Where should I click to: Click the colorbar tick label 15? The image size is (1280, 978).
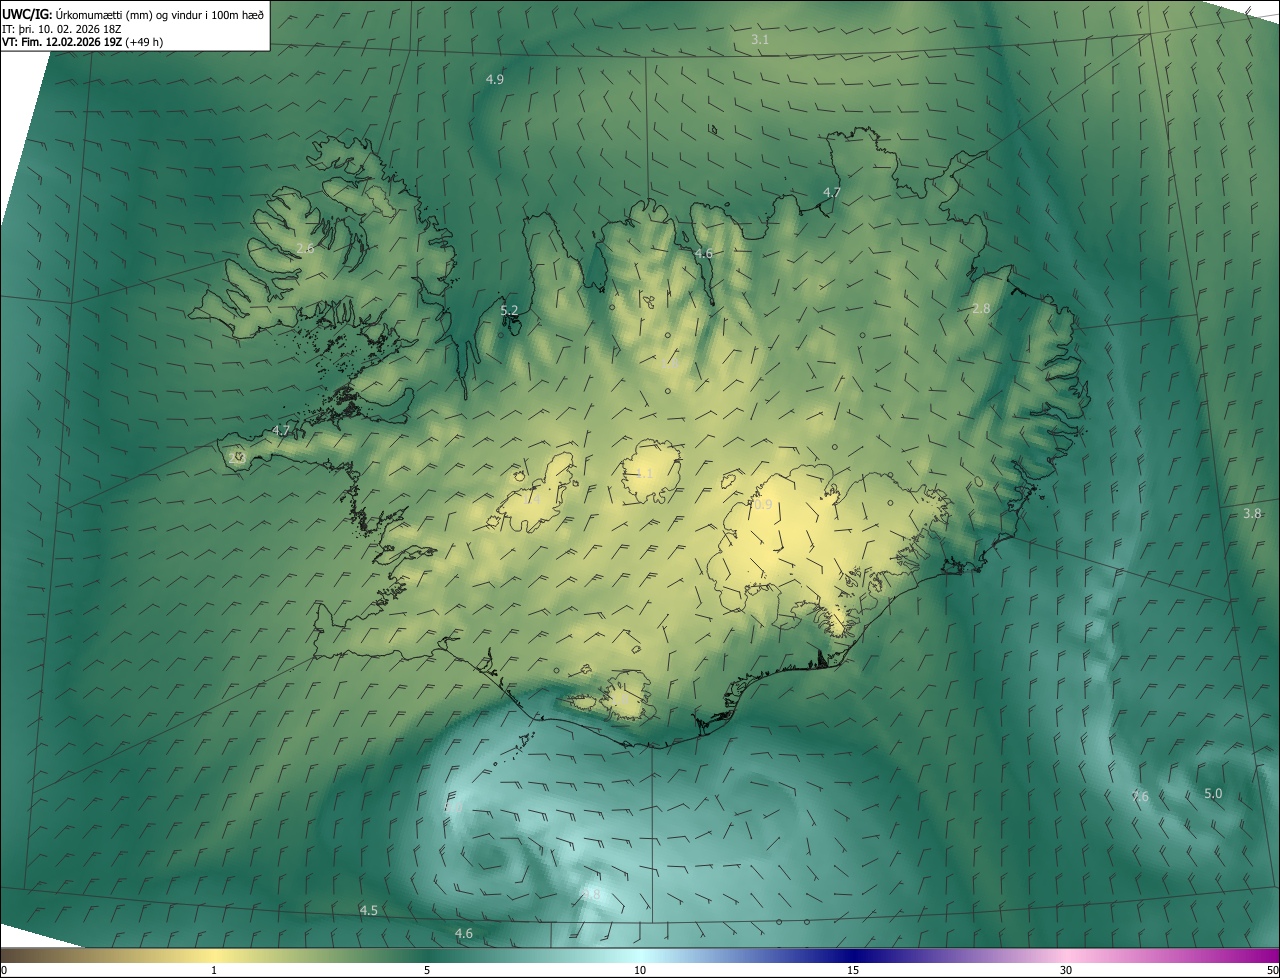(853, 971)
